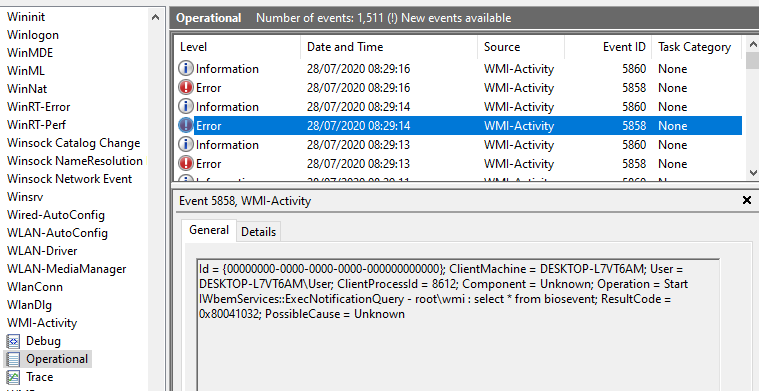Click Information icon of 08:29:16 event
Screen dimensions: 759x391
(186, 69)
